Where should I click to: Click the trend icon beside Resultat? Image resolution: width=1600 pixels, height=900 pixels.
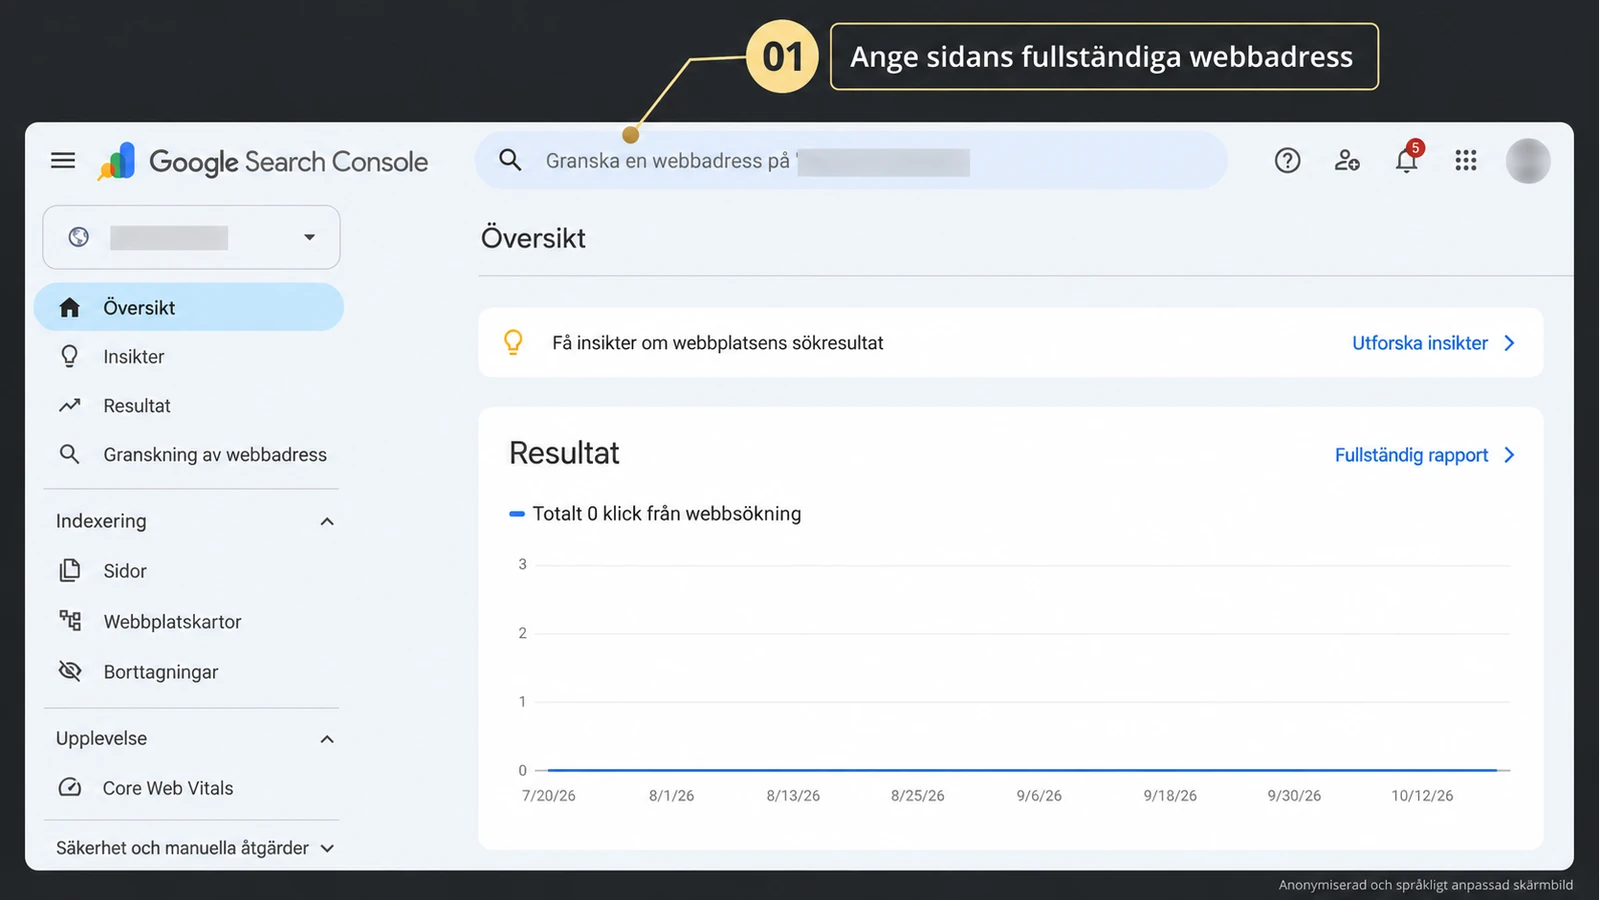(x=69, y=405)
